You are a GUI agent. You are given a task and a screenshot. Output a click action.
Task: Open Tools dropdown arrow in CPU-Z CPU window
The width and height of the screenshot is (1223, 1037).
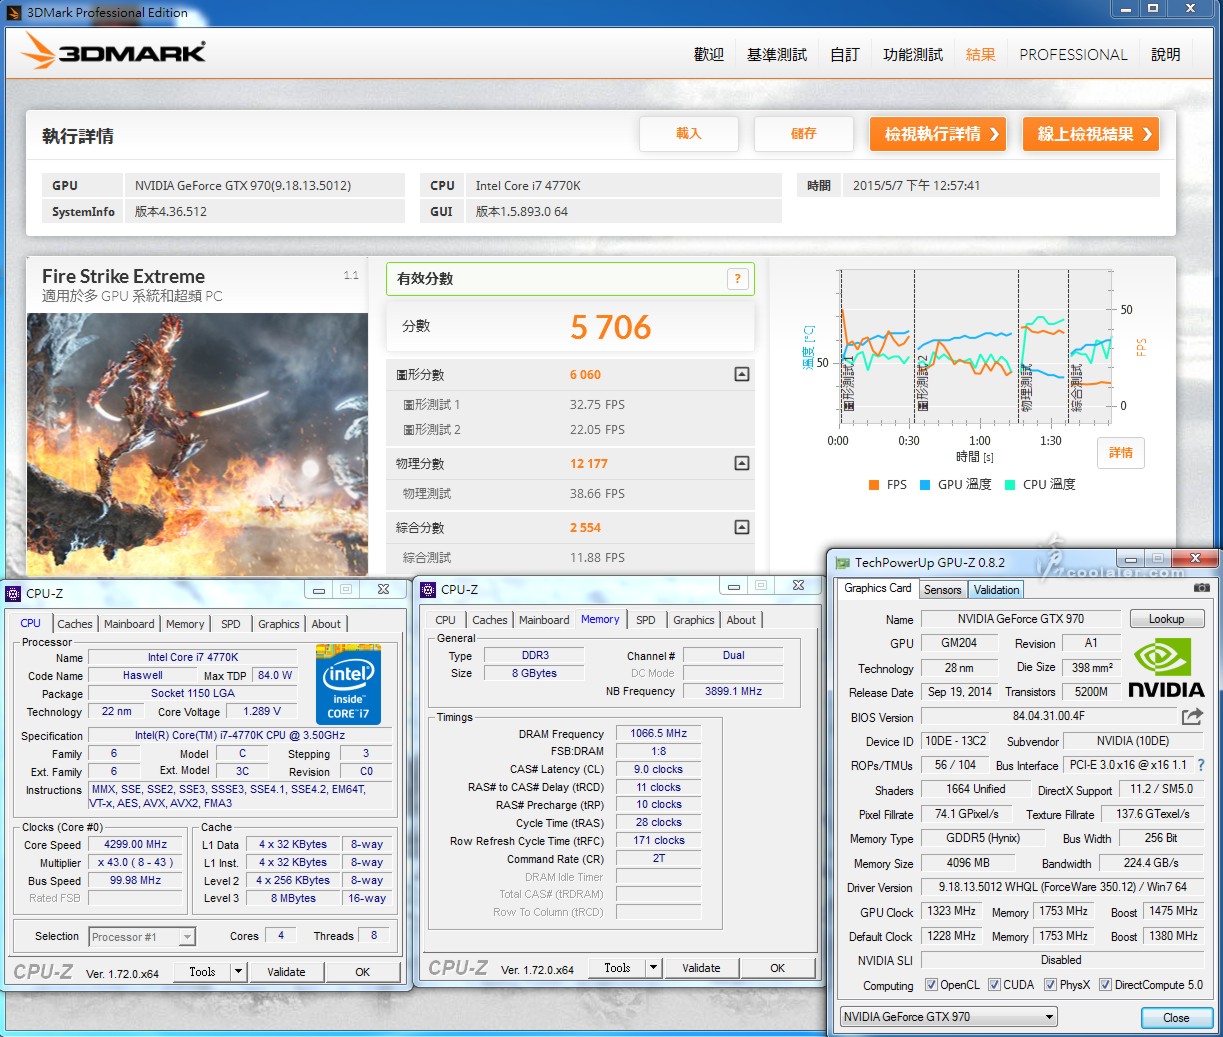click(238, 971)
